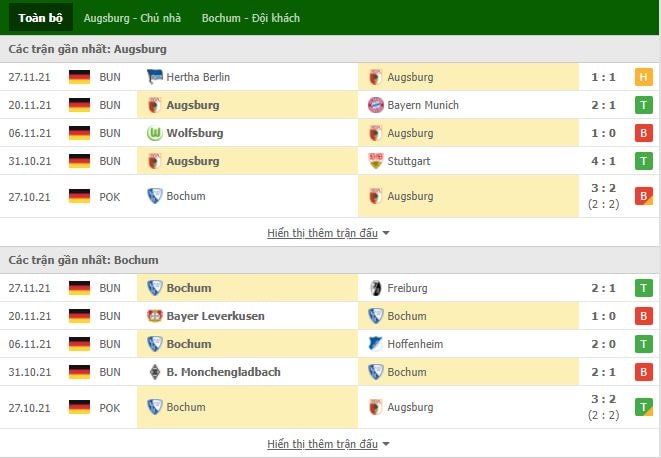Open Hertha Berlin team link
This screenshot has width=661, height=458.
(198, 77)
